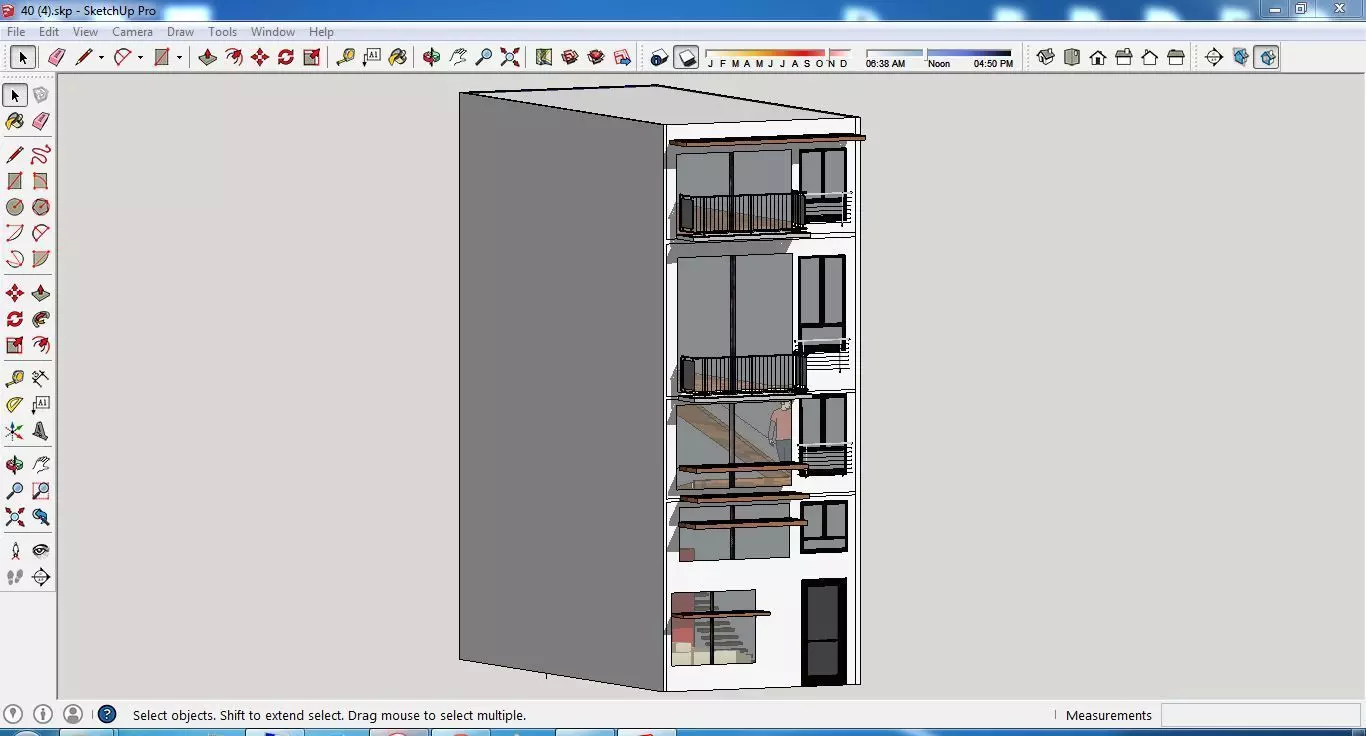Select the Make Component tool
Image resolution: width=1366 pixels, height=736 pixels.
pos(41,95)
